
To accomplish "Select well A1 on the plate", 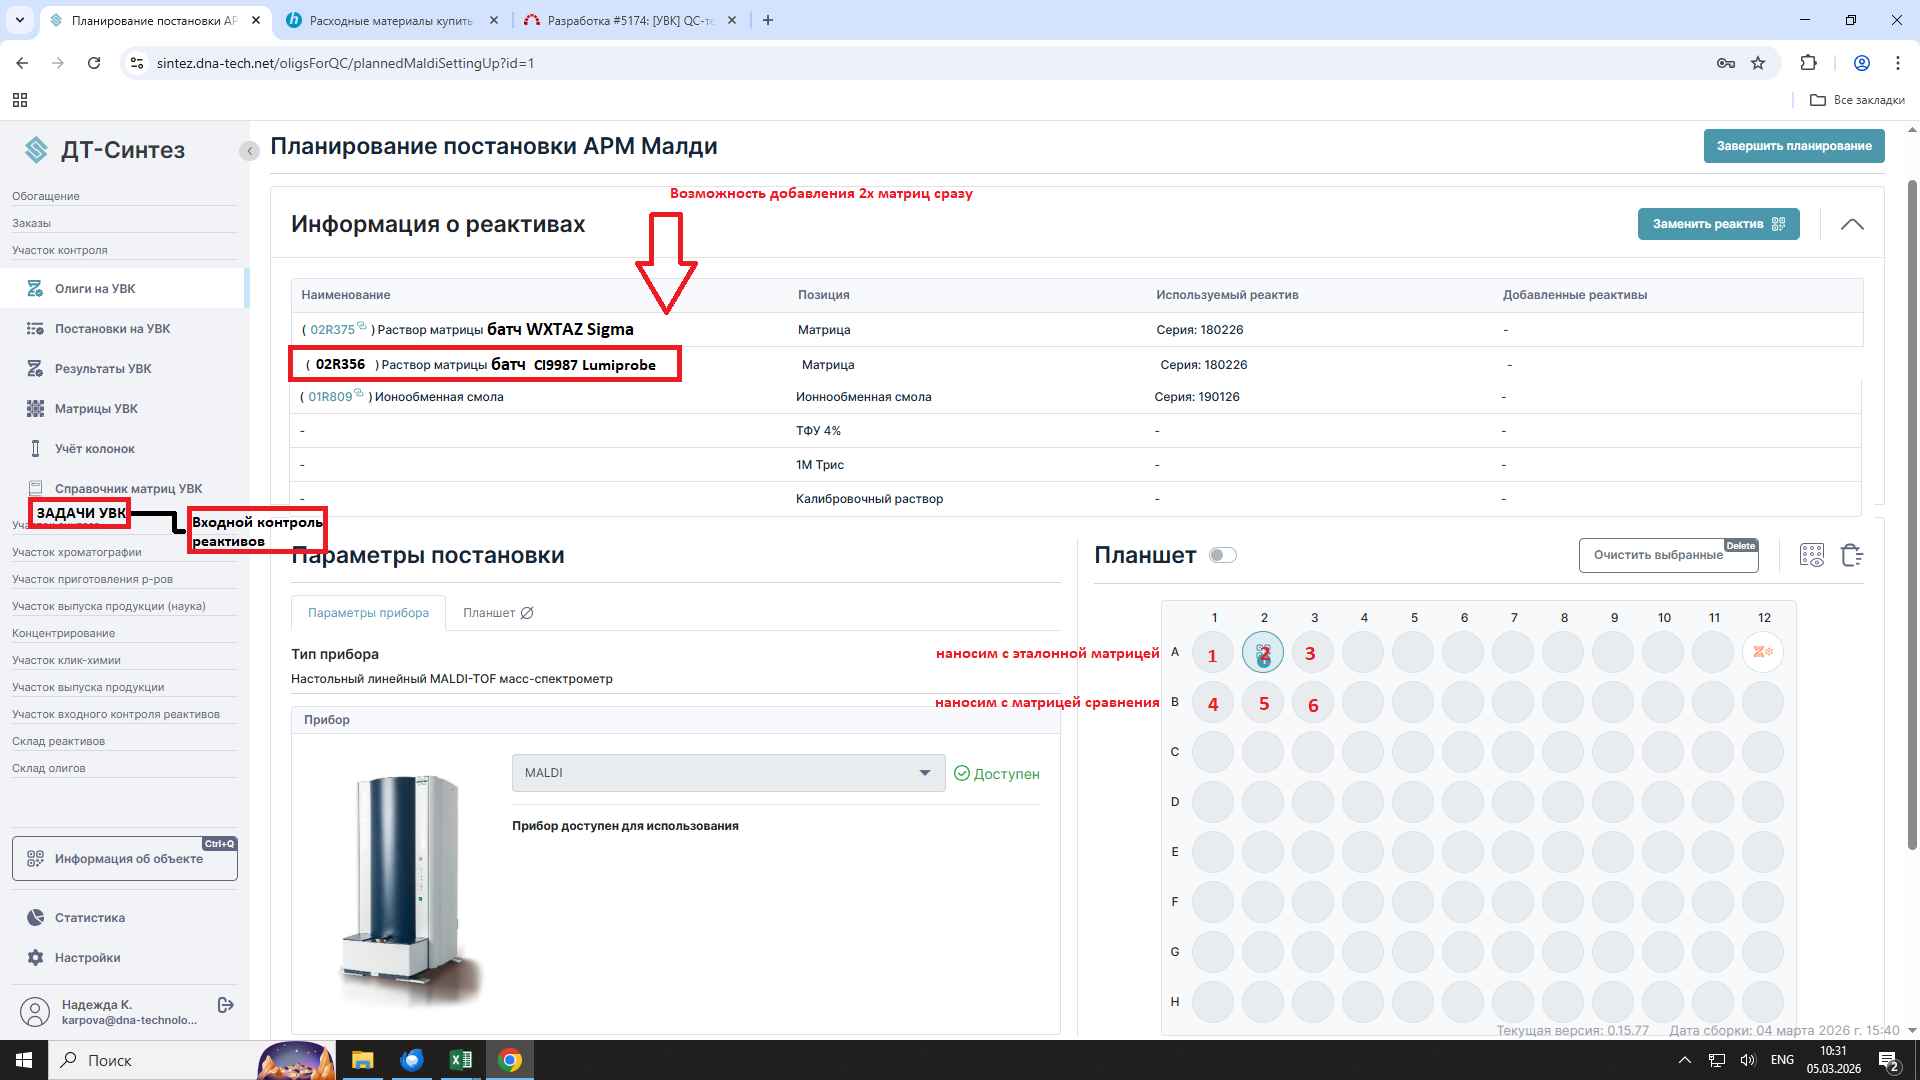I will coord(1213,653).
